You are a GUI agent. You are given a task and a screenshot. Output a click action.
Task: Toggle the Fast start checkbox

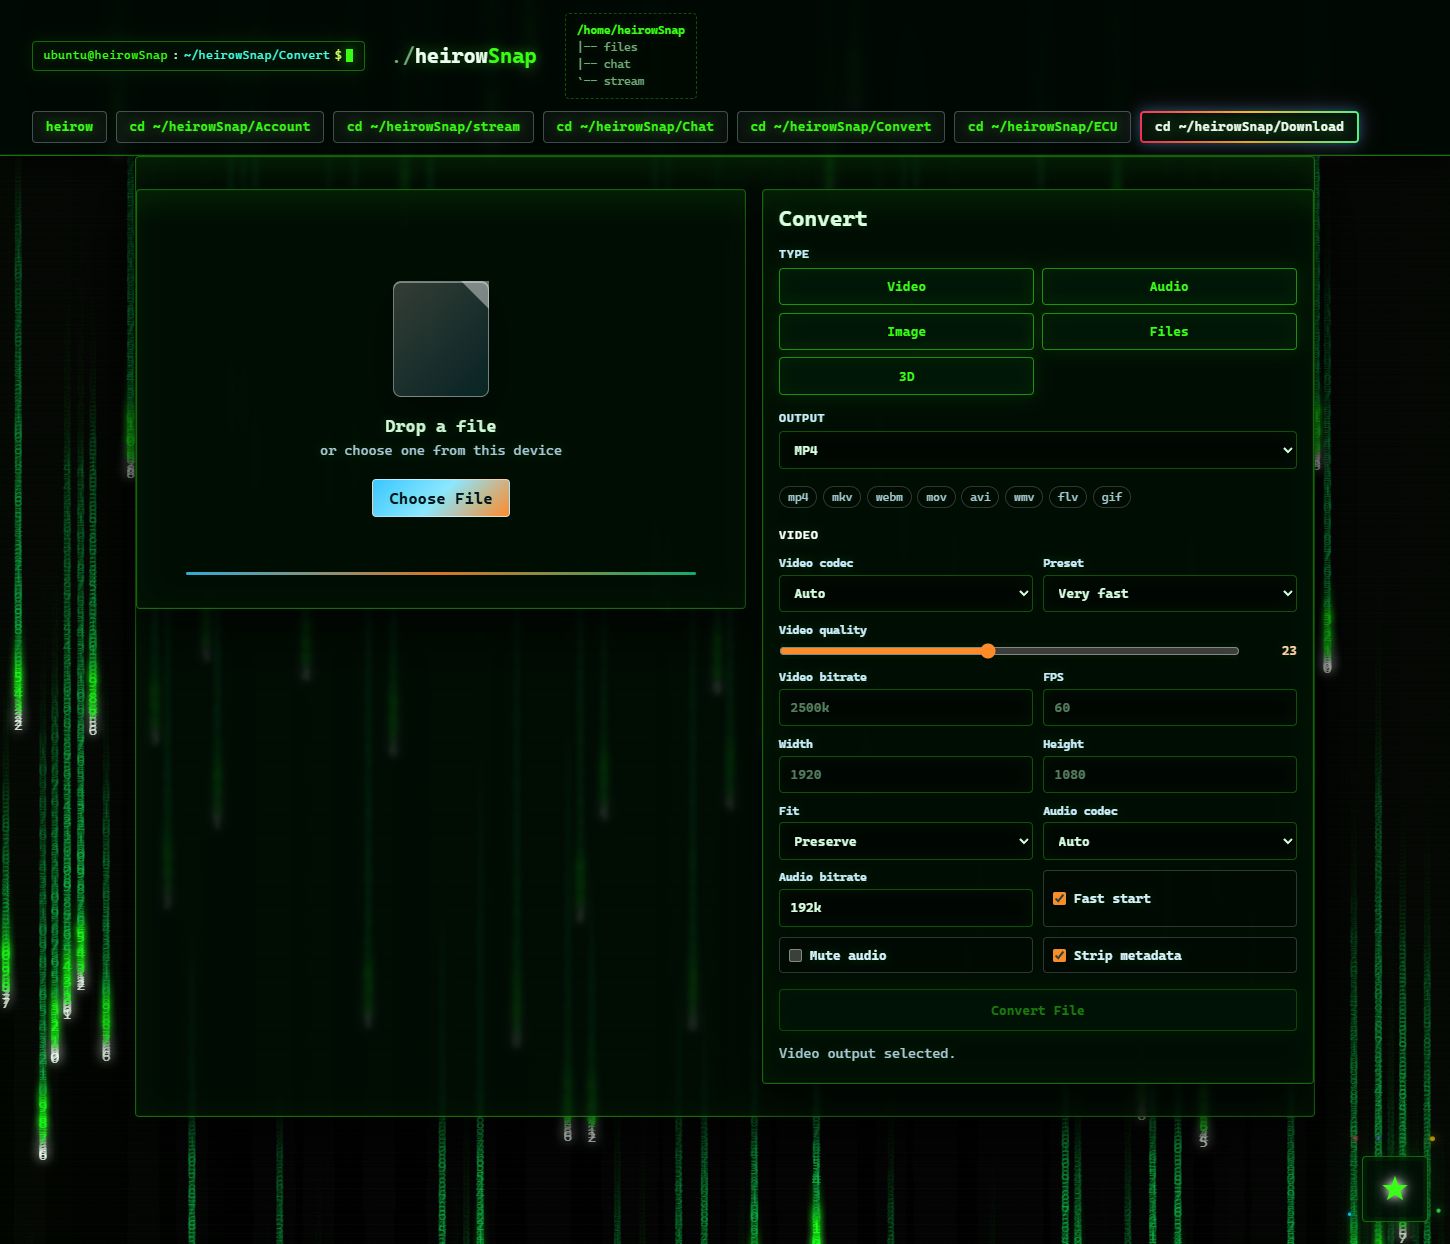click(x=1059, y=898)
